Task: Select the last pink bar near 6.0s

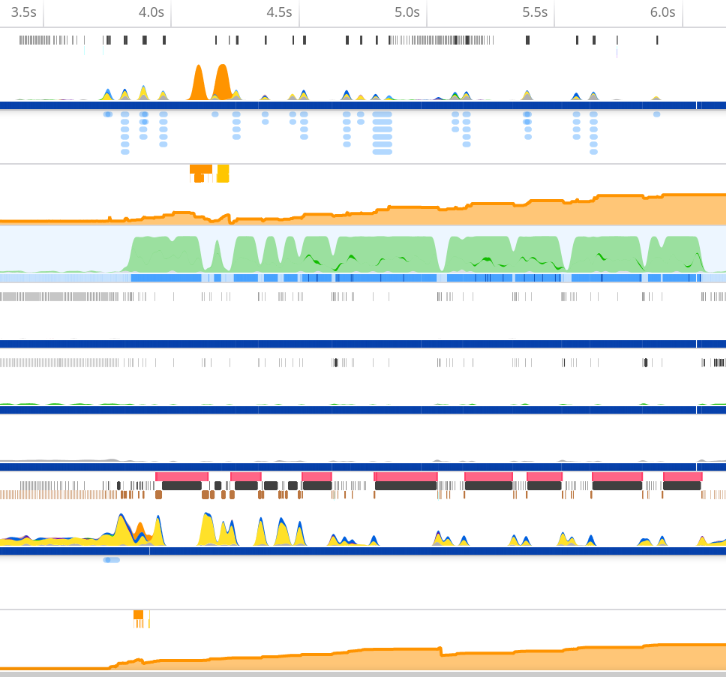Action: (682, 476)
